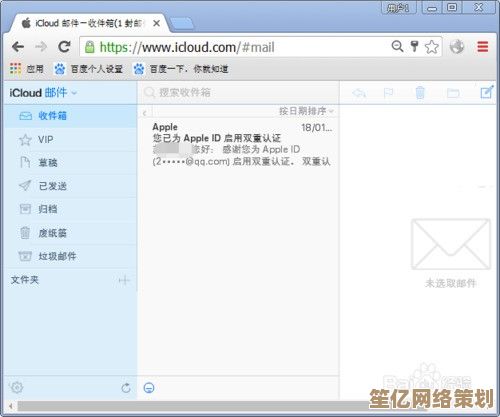Add a new folder with plus icon
500x417 pixels.
[x=124, y=280]
